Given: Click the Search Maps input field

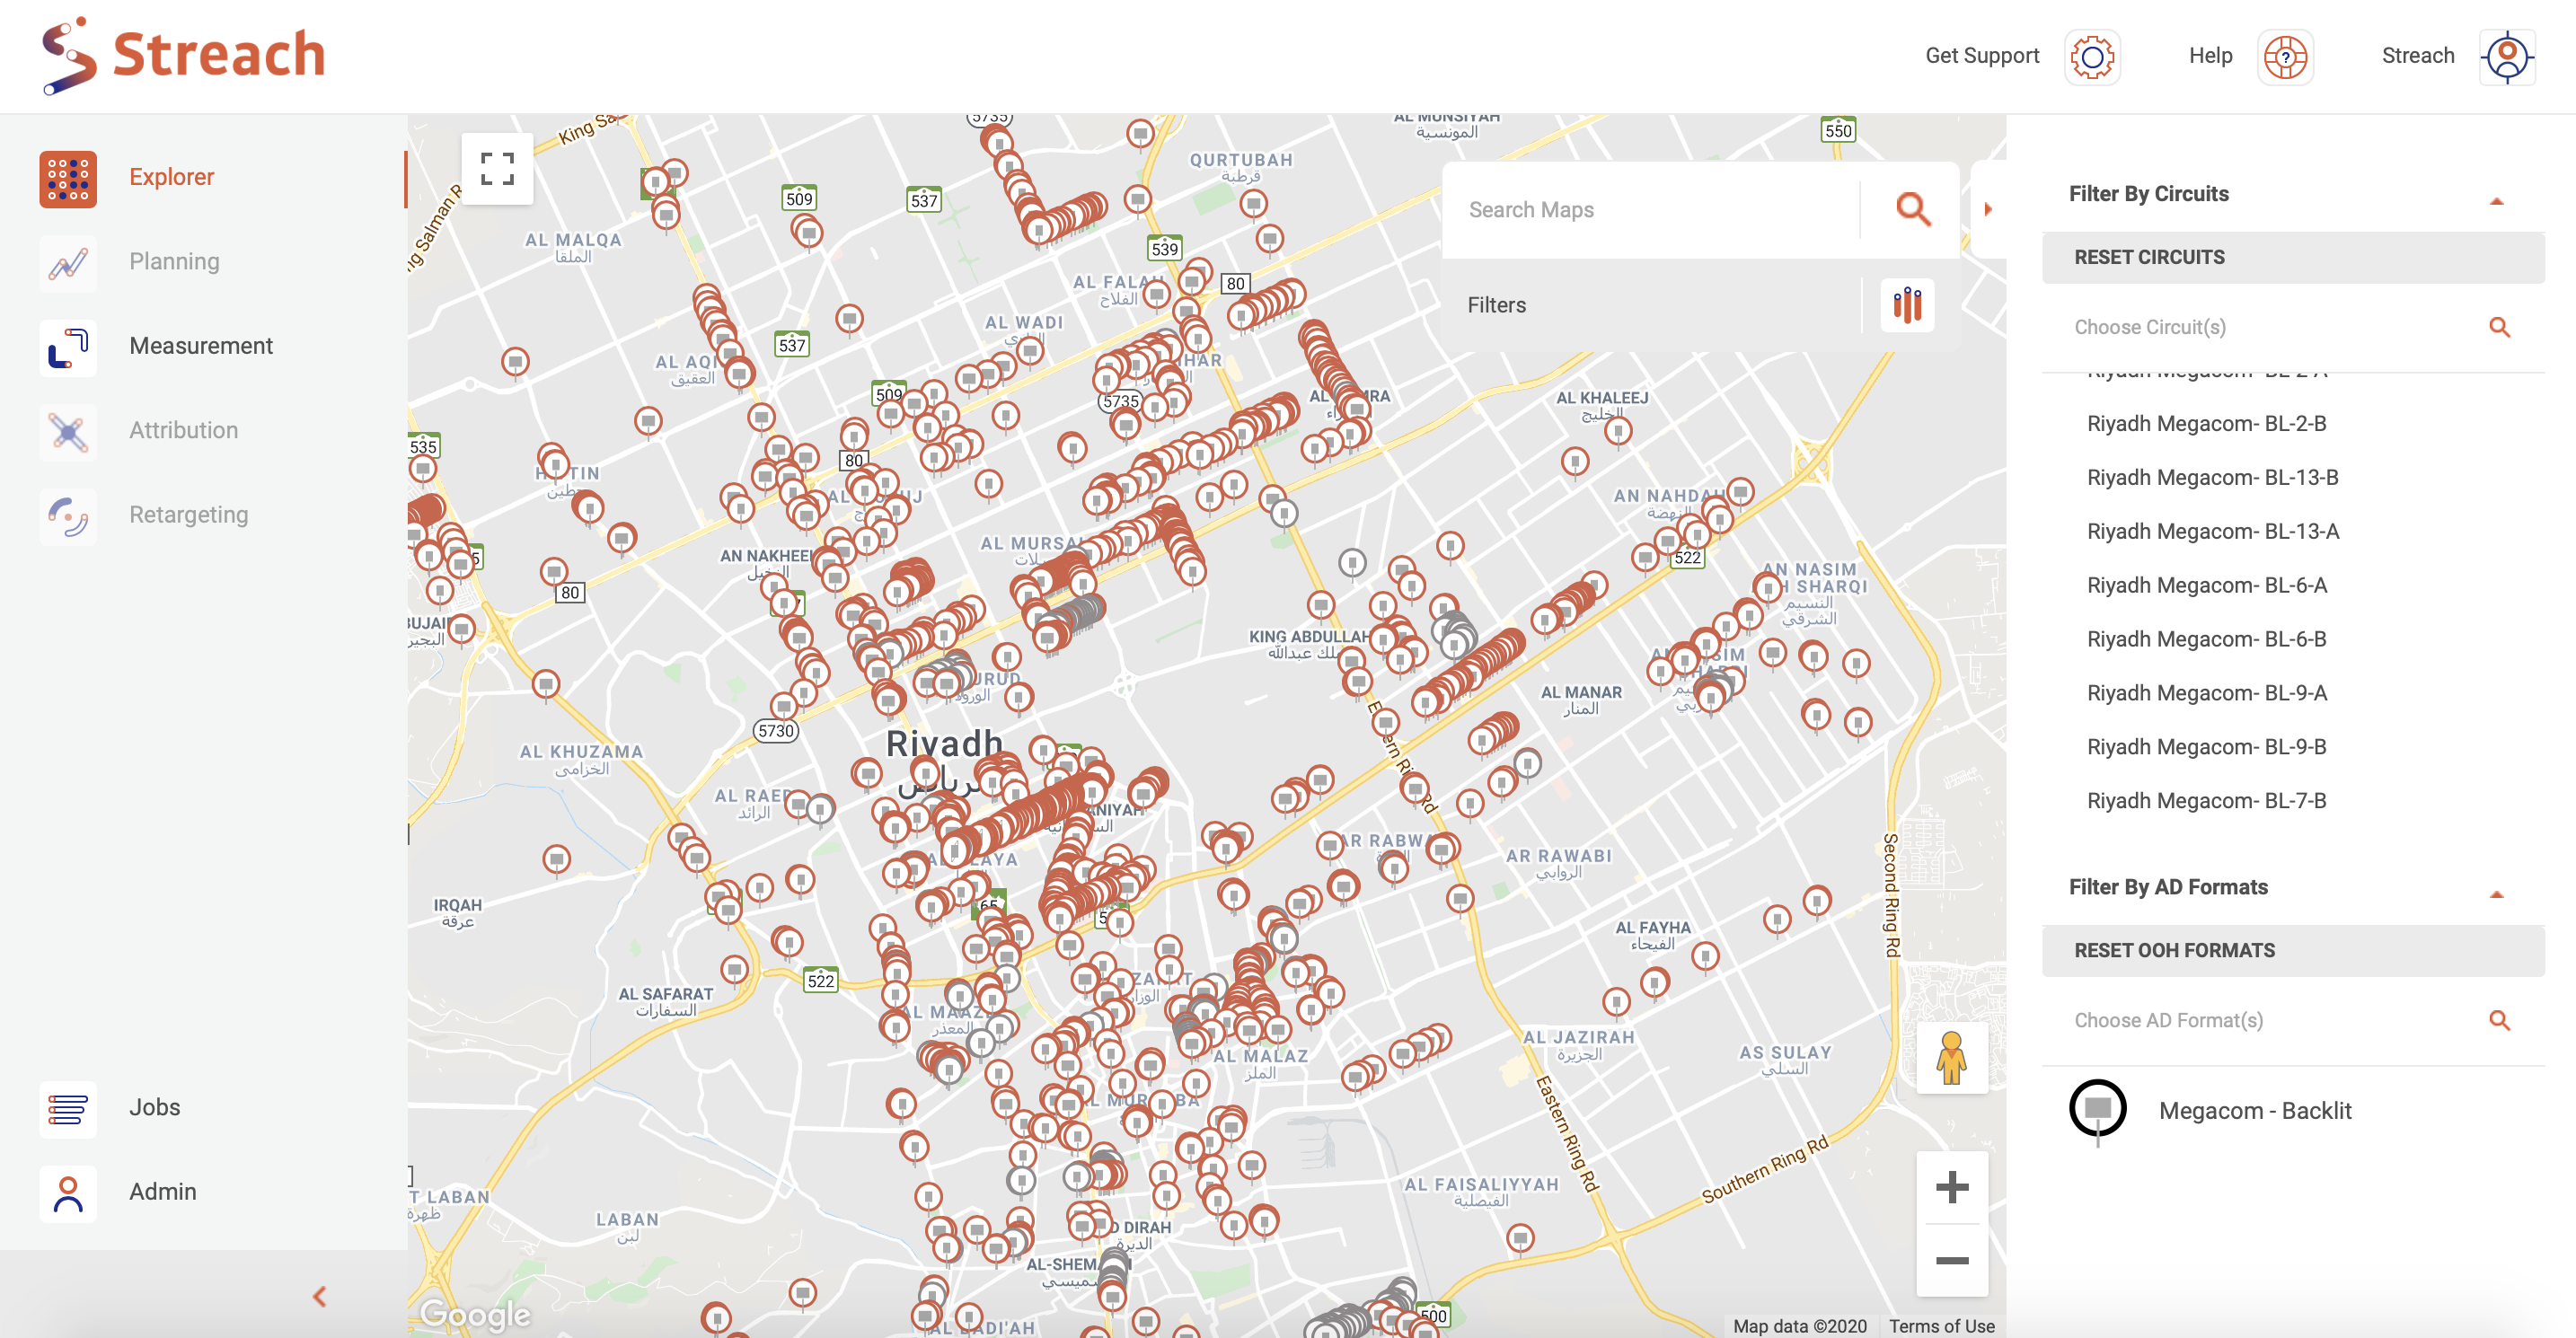Looking at the screenshot, I should click(x=1650, y=210).
